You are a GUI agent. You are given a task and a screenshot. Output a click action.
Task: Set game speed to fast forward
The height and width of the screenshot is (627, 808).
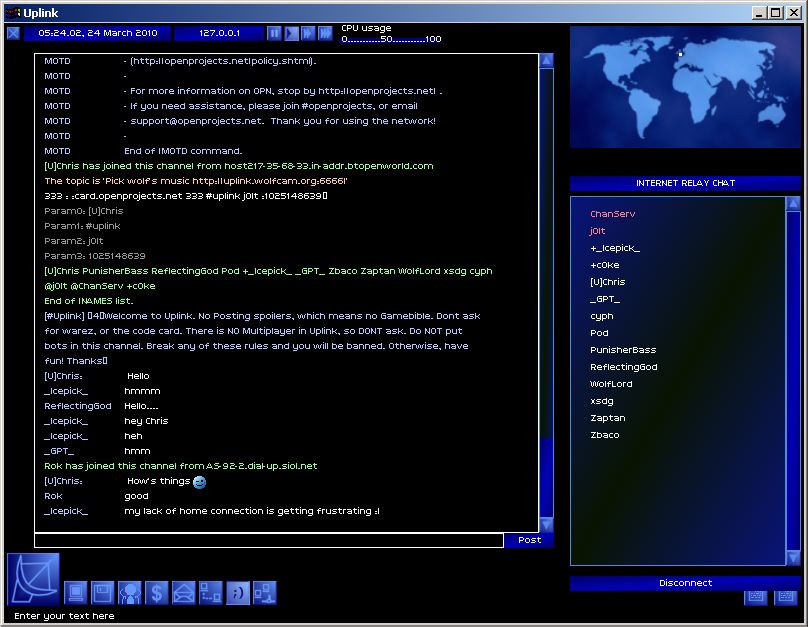[x=308, y=33]
